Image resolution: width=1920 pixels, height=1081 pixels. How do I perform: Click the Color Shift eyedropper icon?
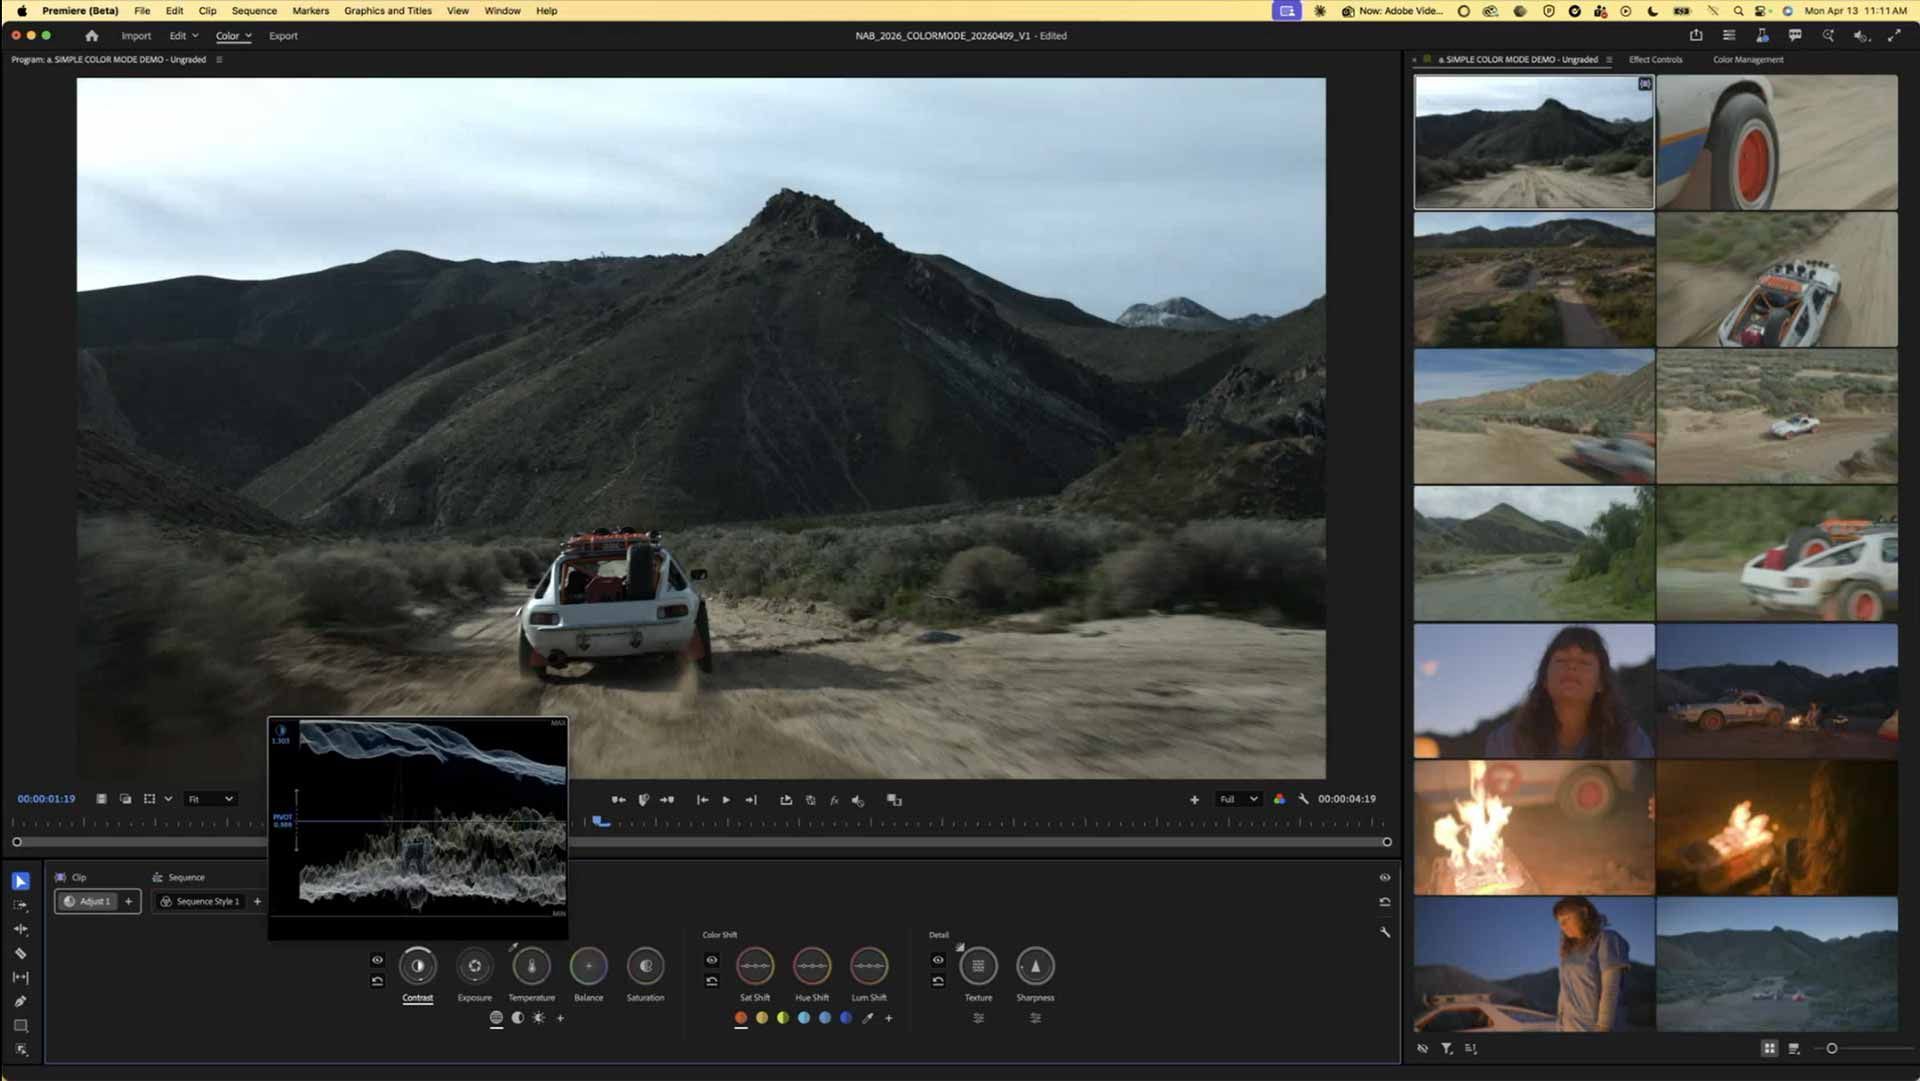pos(867,1018)
